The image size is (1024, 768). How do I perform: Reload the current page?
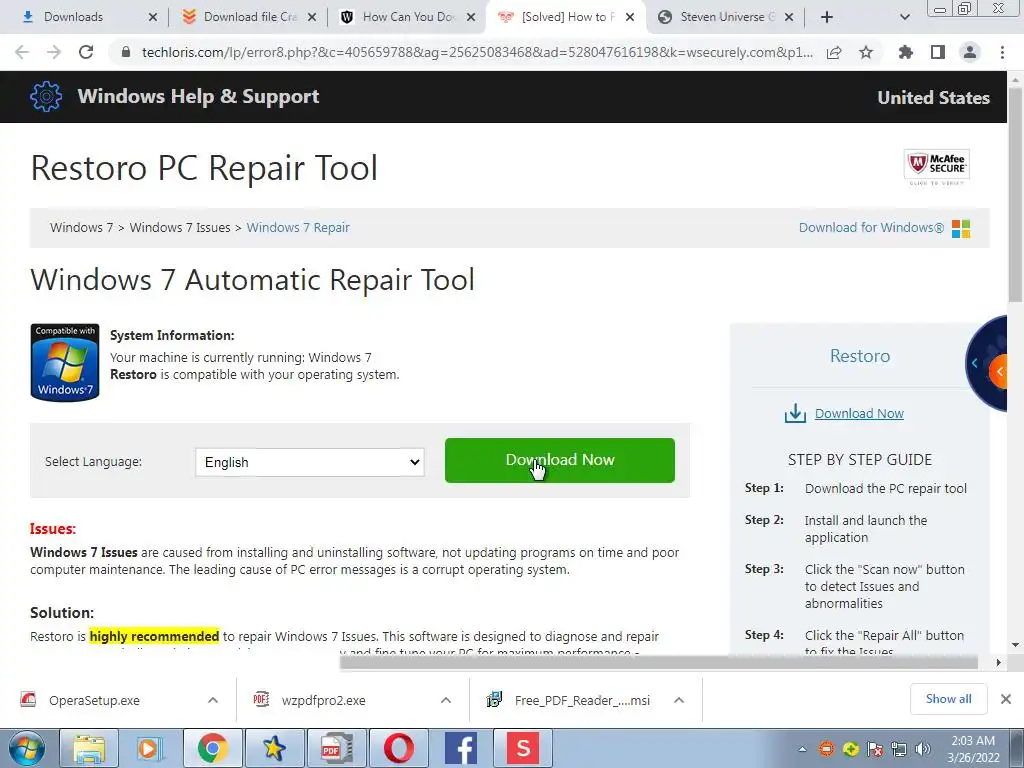86,52
